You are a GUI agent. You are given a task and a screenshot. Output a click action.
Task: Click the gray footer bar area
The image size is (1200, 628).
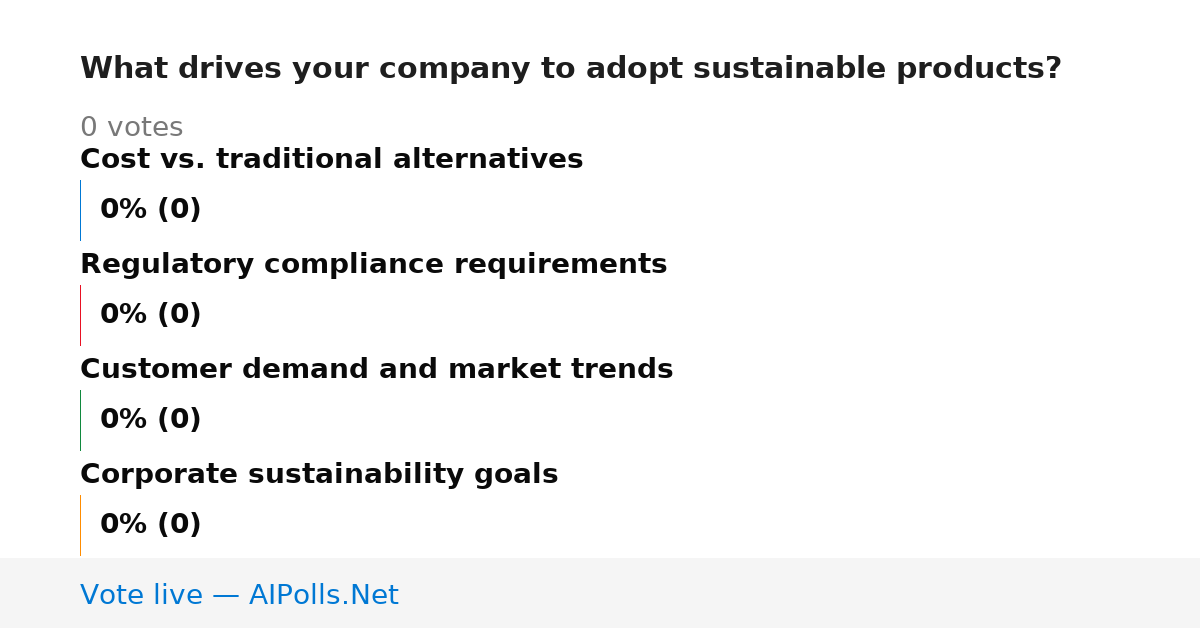click(x=600, y=593)
